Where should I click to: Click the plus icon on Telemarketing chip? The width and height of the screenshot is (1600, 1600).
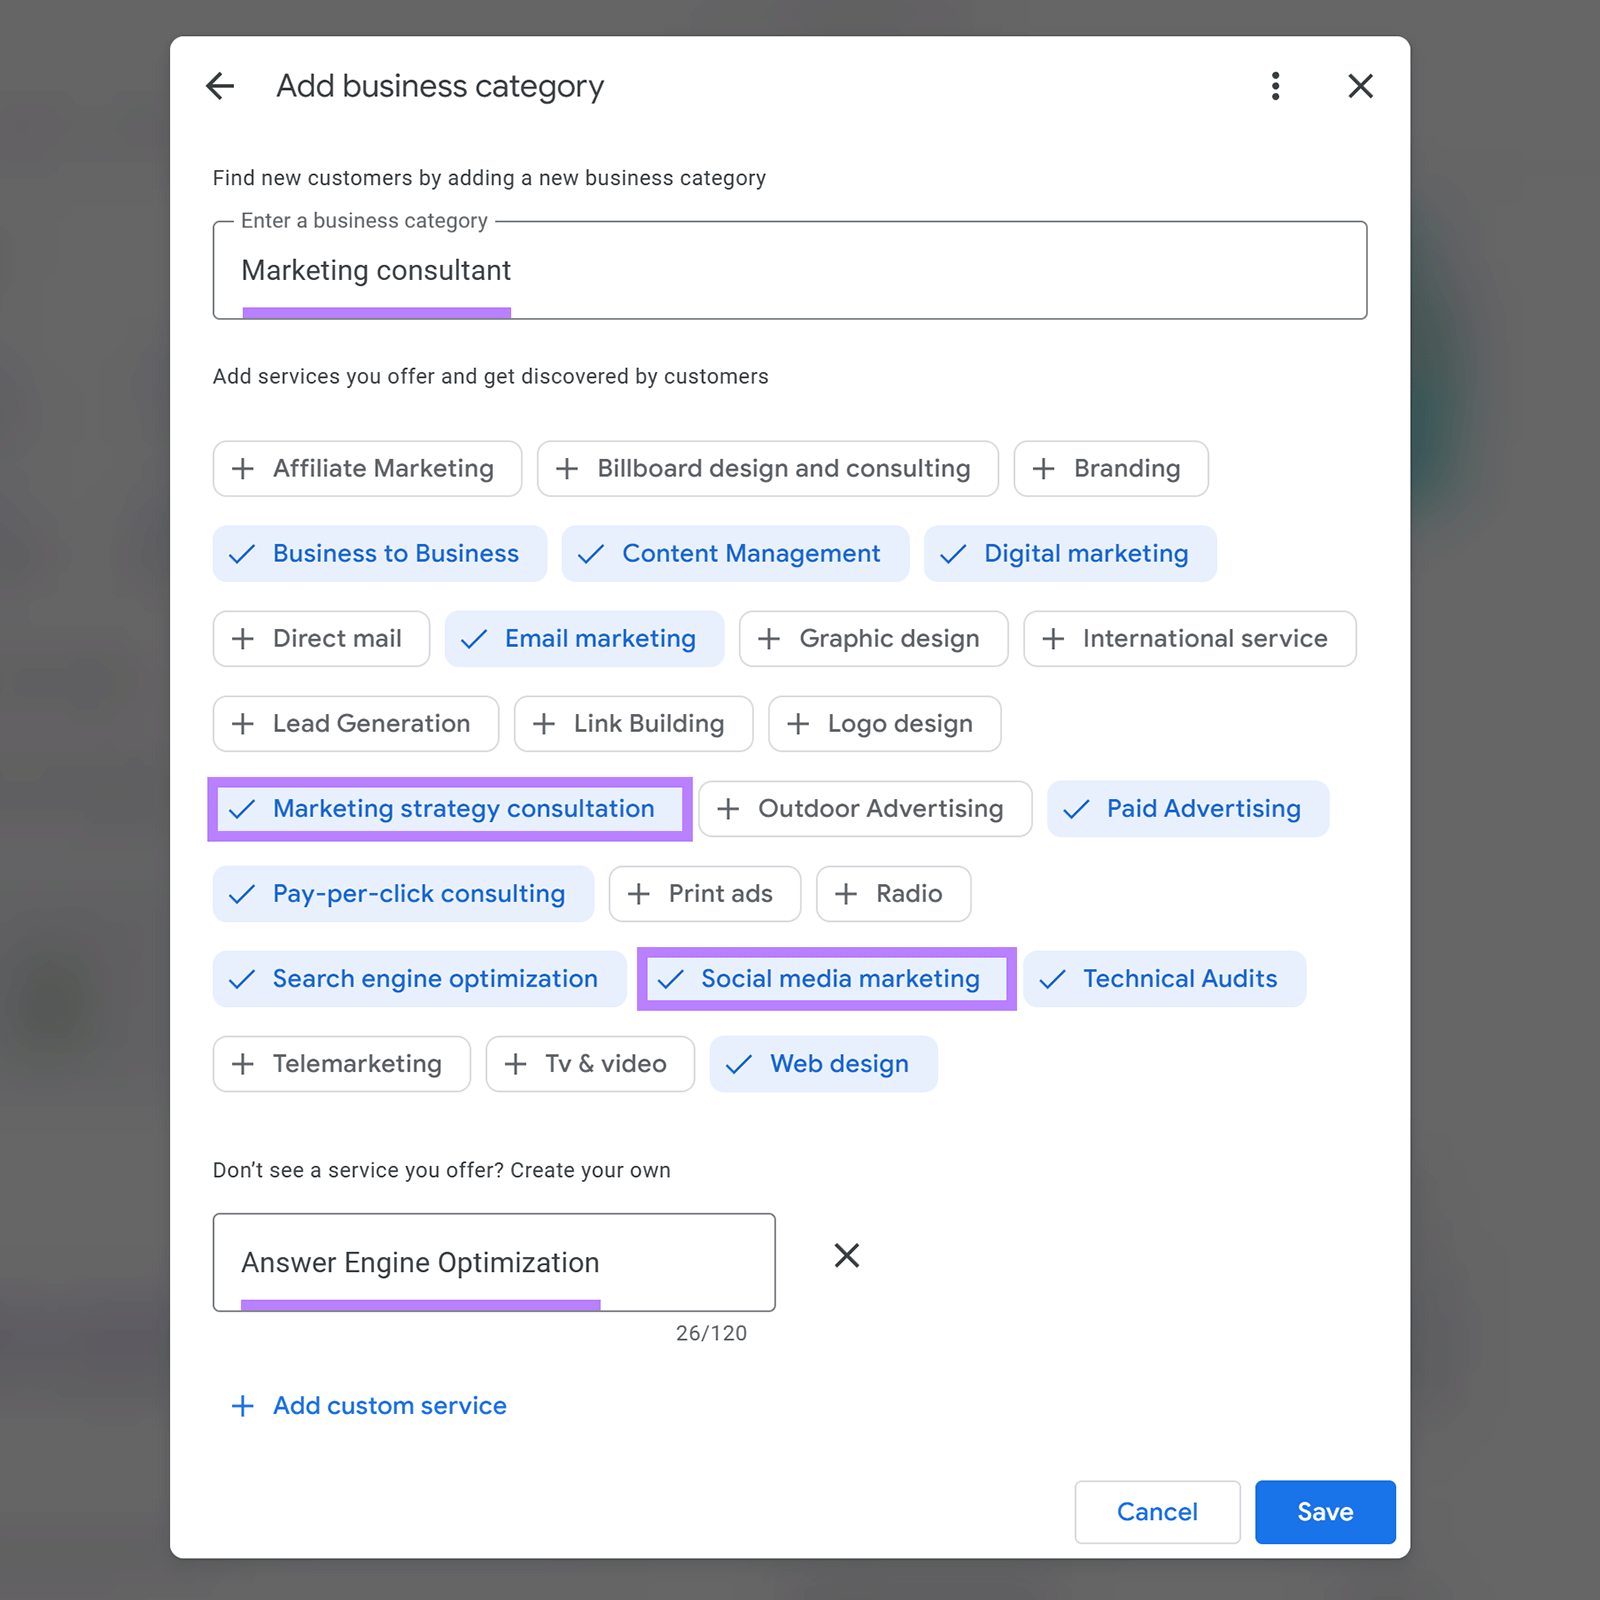(x=243, y=1064)
